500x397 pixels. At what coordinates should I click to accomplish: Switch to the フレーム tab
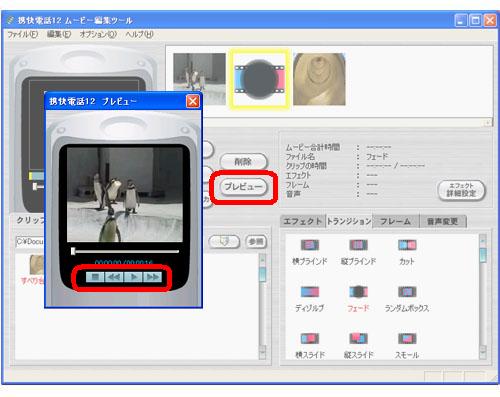[396, 221]
